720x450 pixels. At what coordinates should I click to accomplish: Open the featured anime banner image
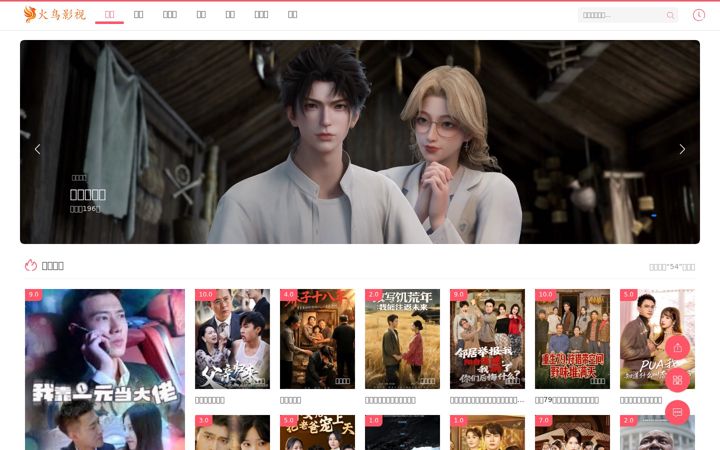coord(360,142)
